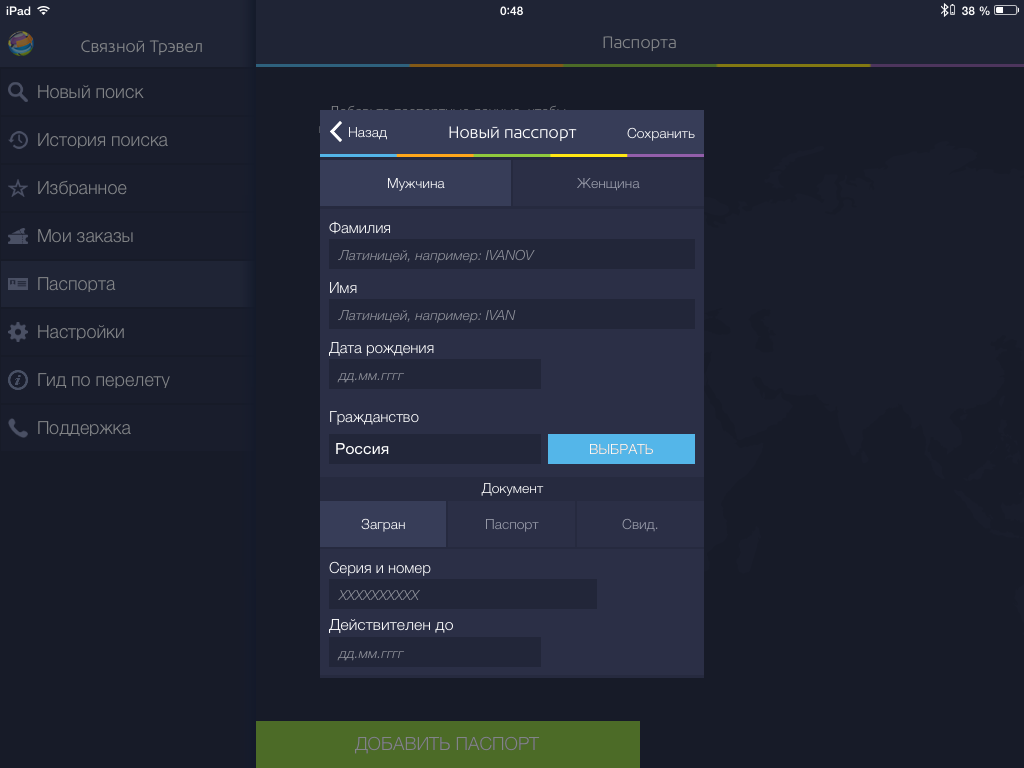Focus the Фамилия input field
Viewport: 1024px width, 768px height.
point(511,255)
